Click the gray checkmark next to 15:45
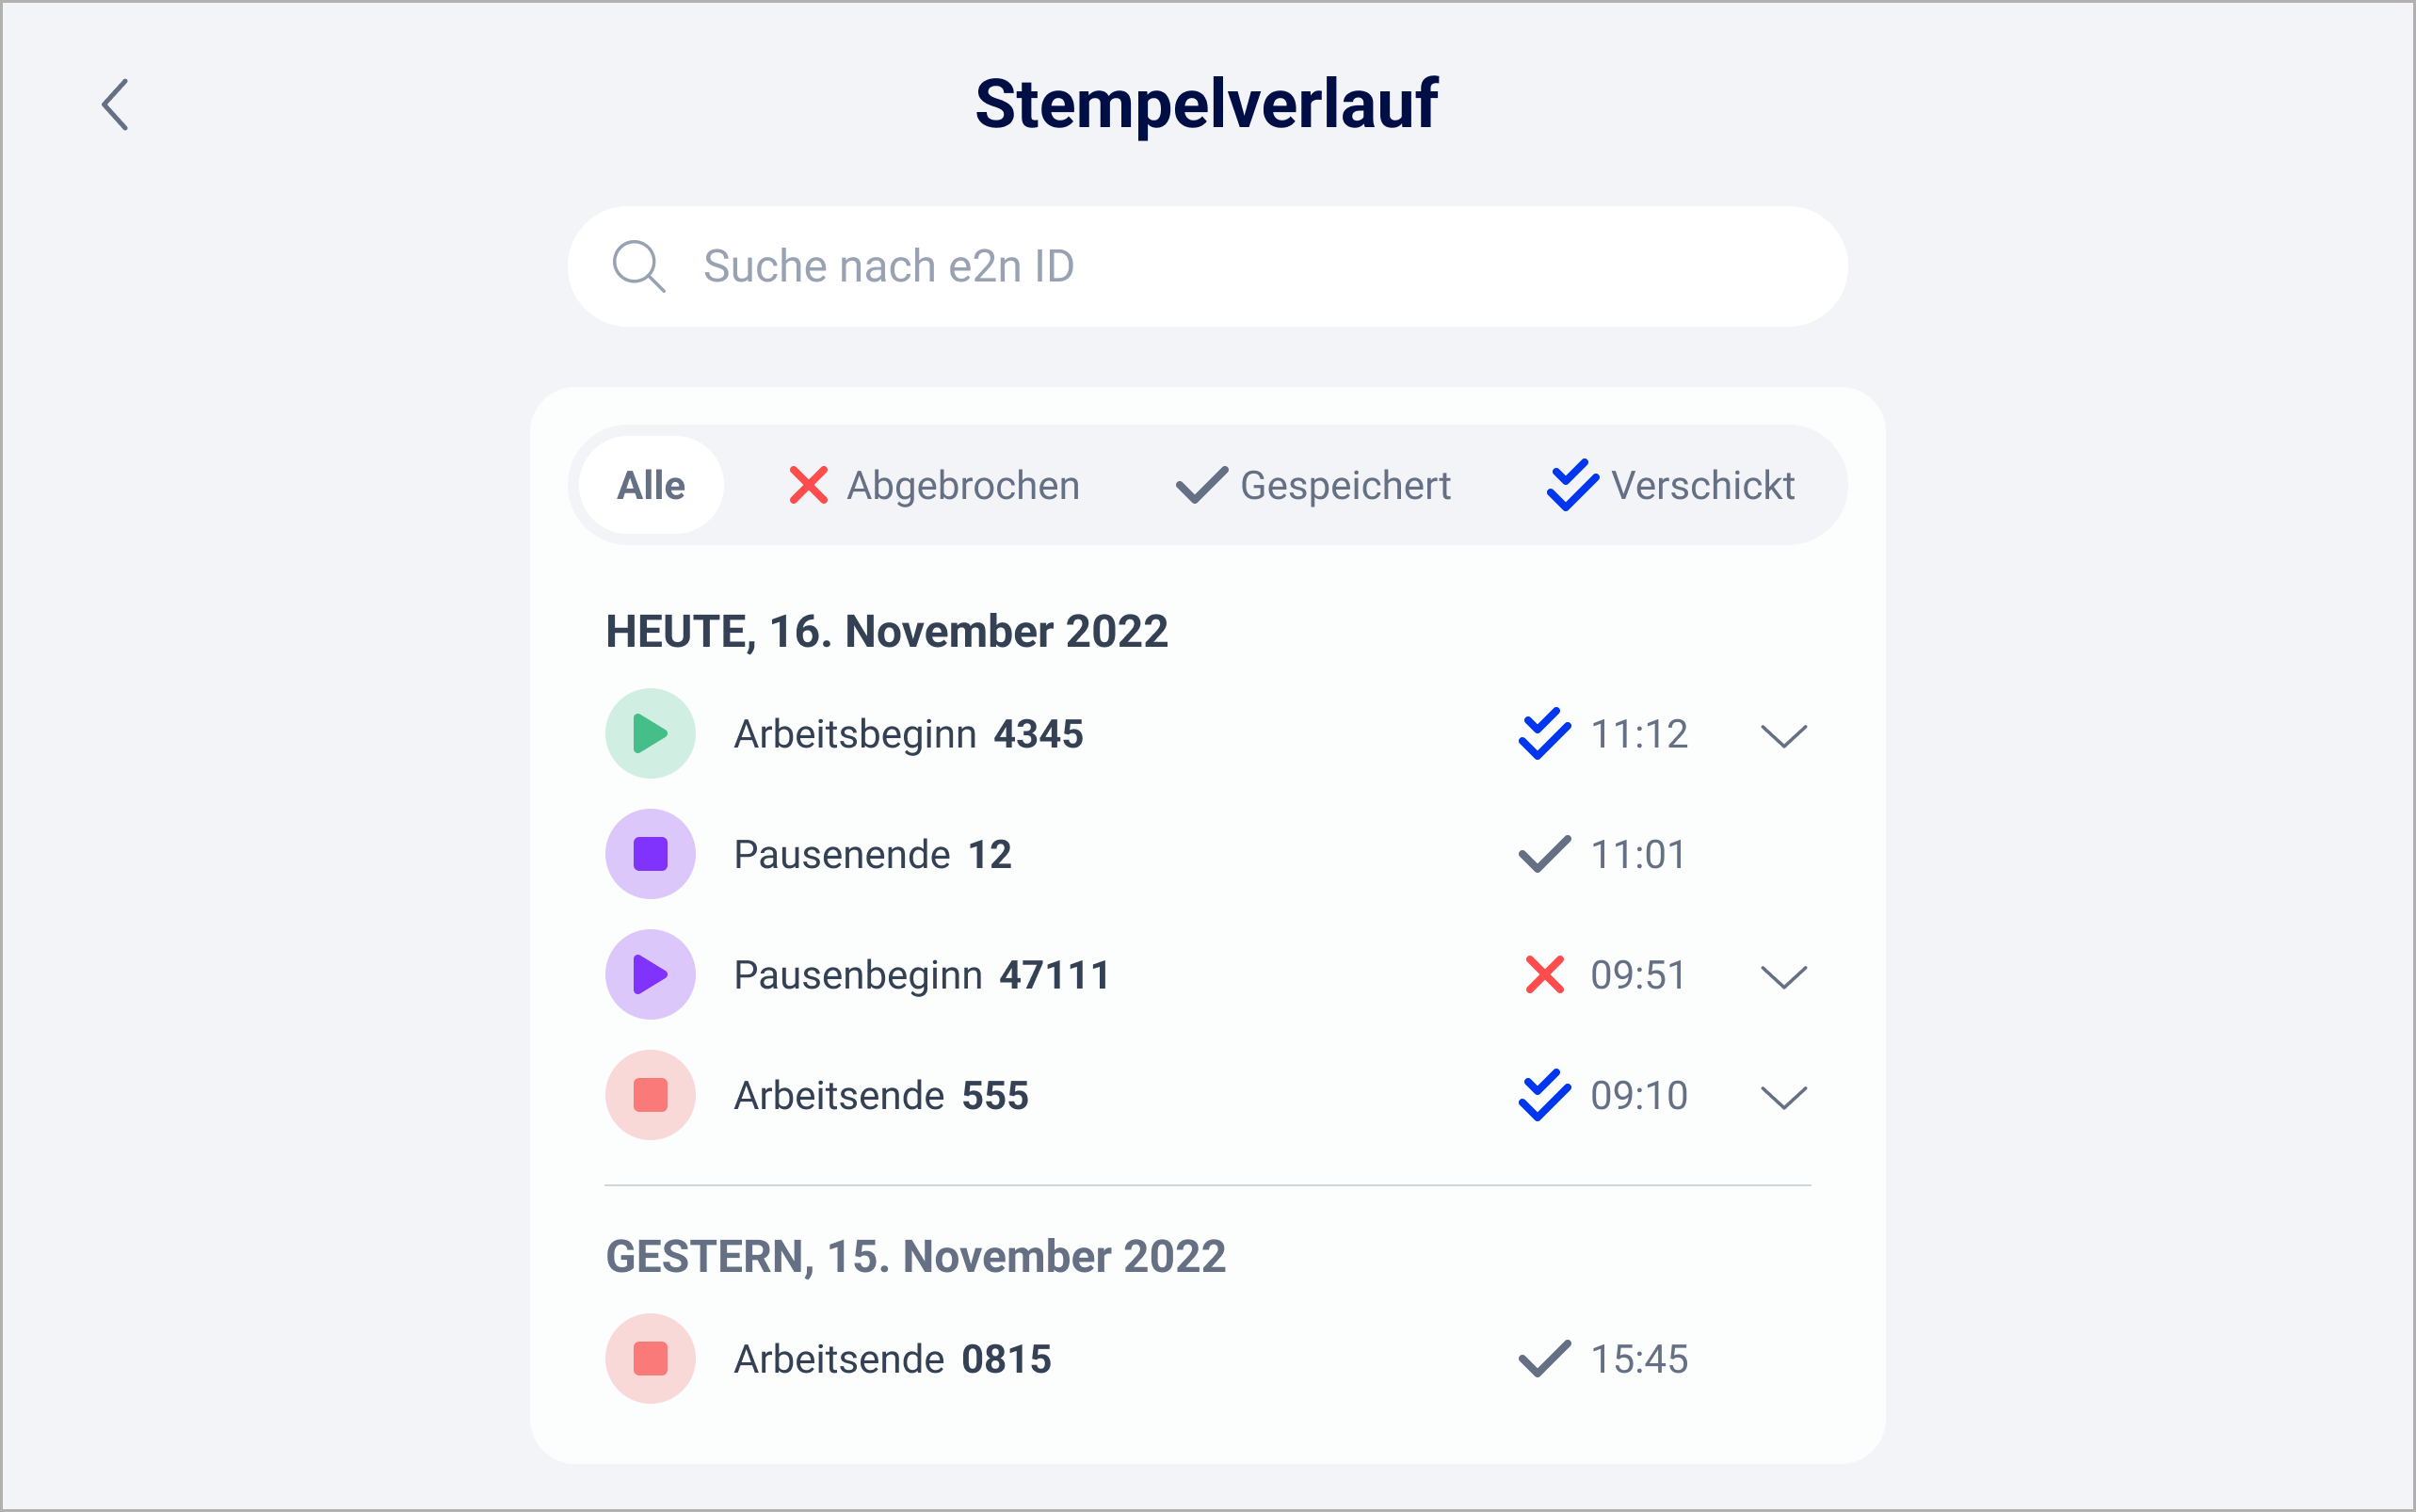Image resolution: width=2416 pixels, height=1512 pixels. (1541, 1358)
